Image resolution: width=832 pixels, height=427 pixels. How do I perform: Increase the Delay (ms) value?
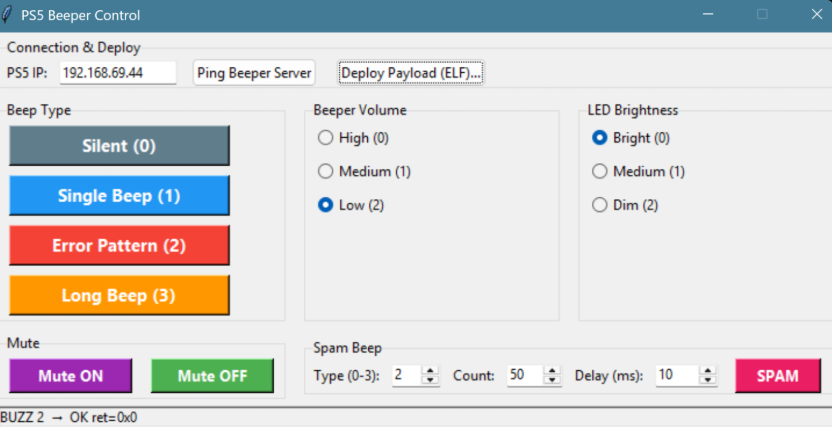pos(708,371)
